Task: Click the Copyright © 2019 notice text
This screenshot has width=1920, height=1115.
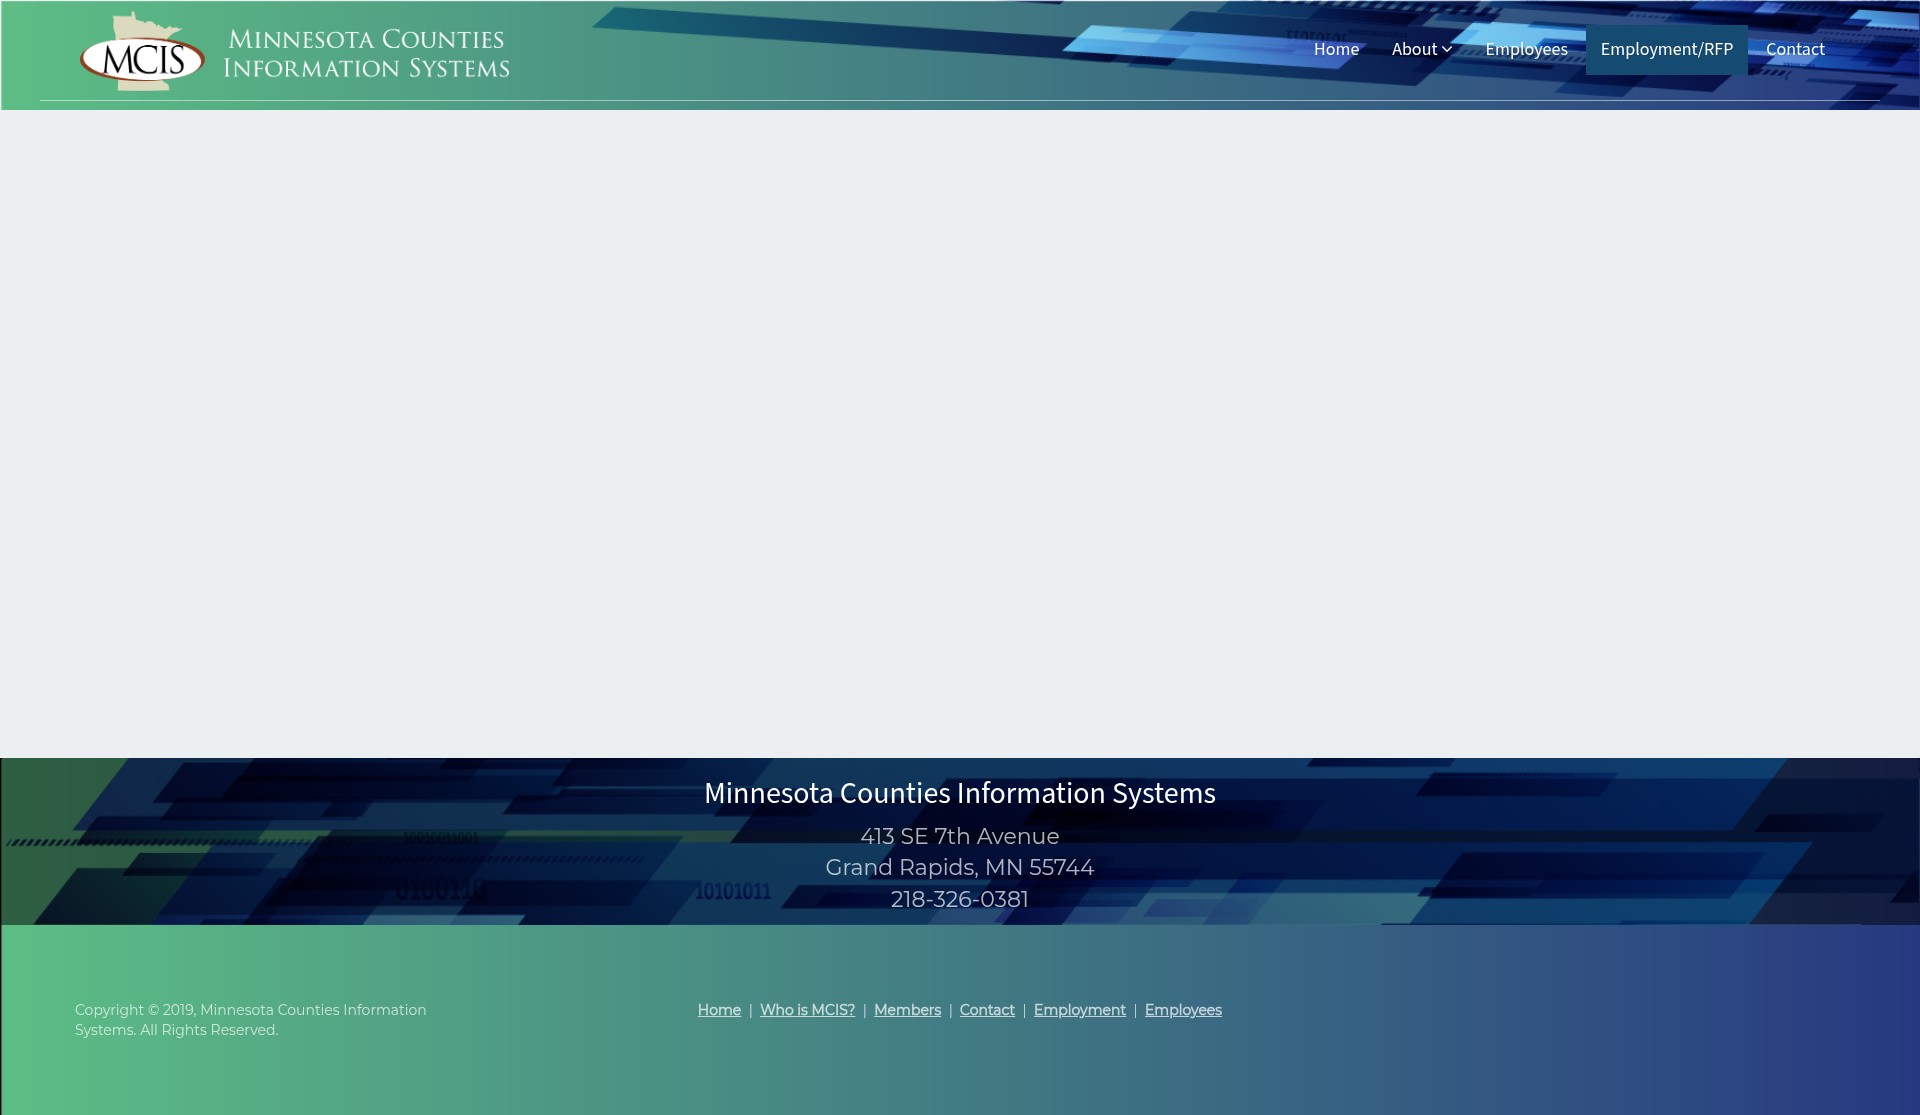Action: click(x=251, y=1020)
